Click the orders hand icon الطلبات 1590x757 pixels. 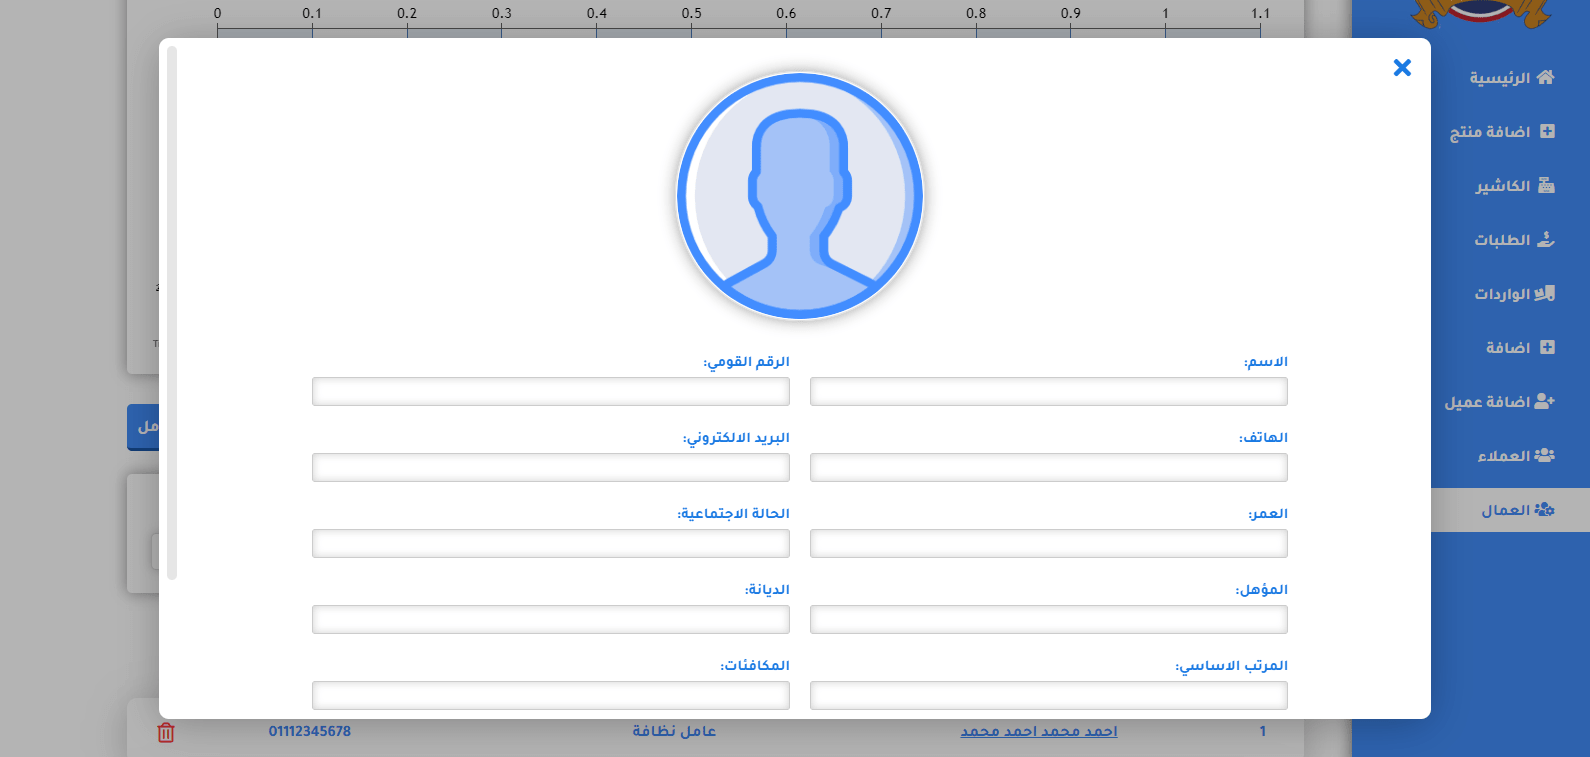pyautogui.click(x=1546, y=239)
